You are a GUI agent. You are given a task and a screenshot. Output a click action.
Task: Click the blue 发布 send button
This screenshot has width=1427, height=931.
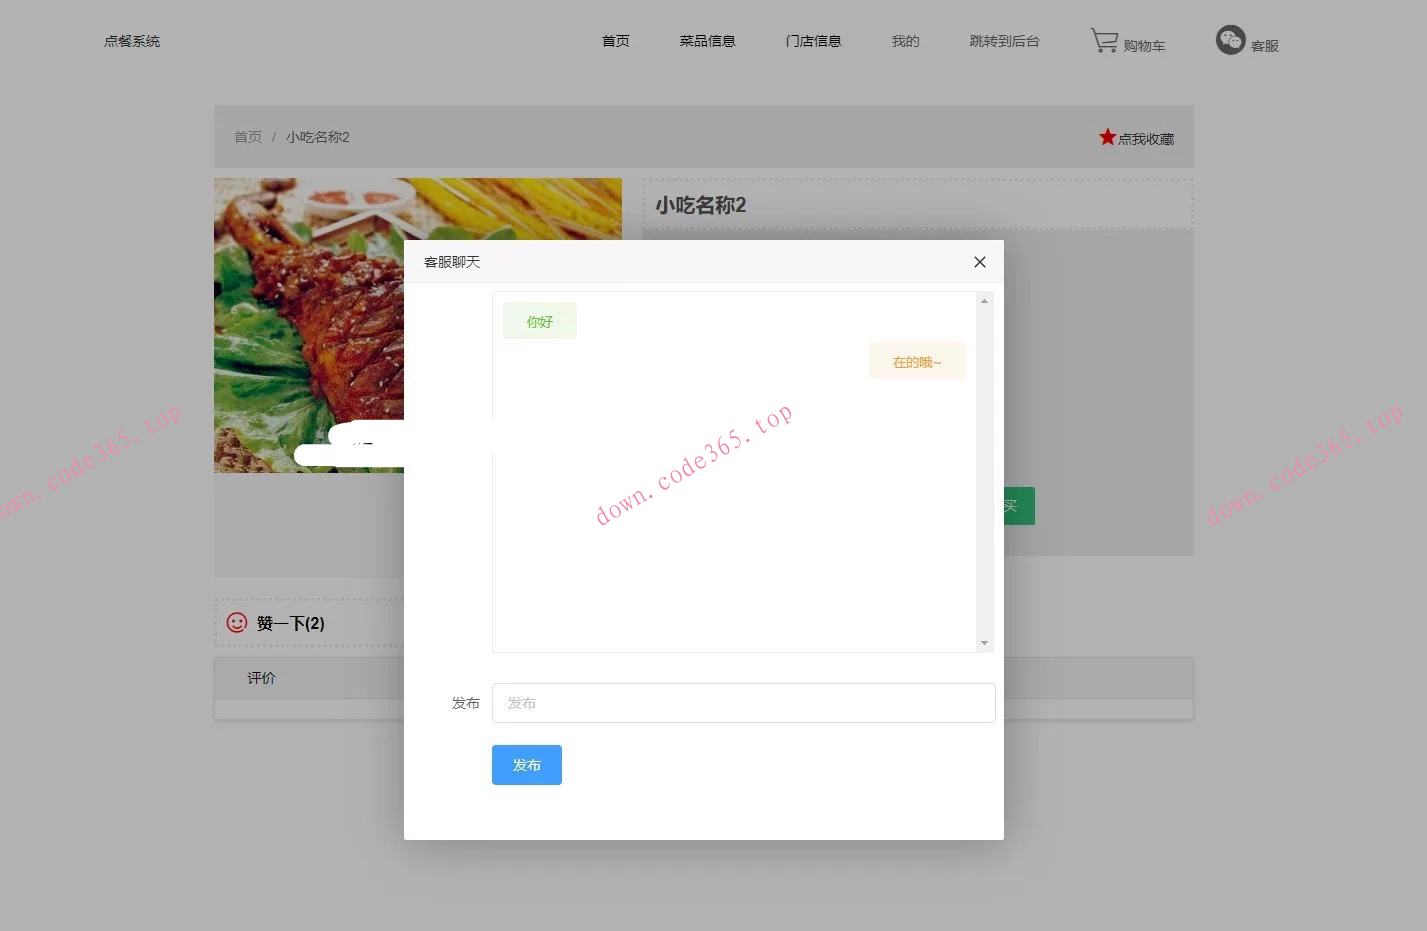[x=526, y=764]
